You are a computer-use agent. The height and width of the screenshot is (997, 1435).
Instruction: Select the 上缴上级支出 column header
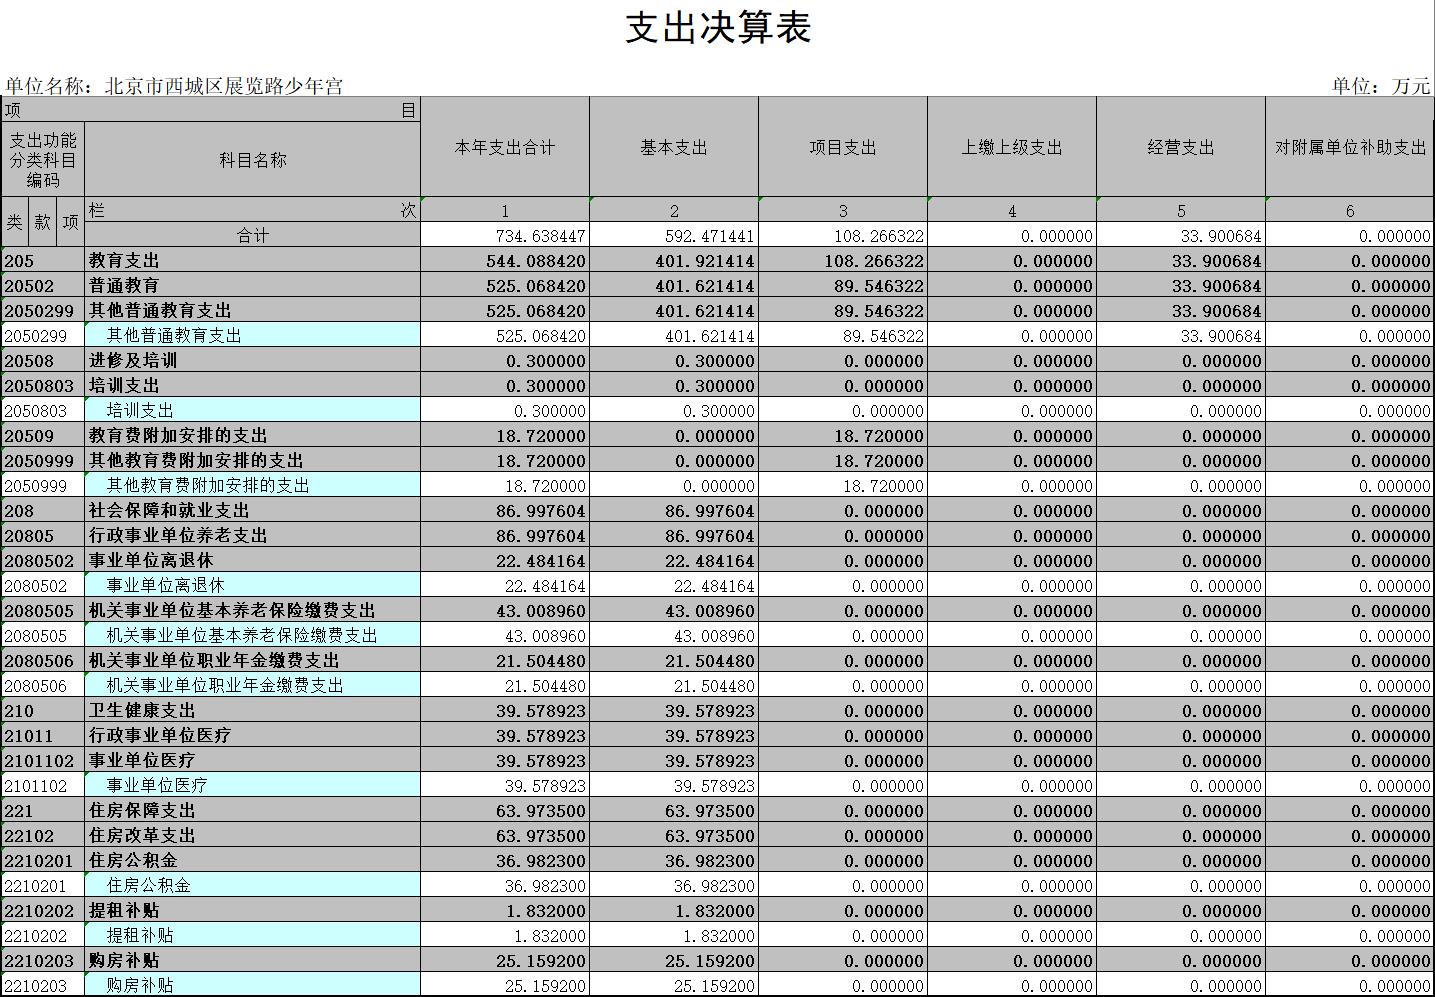pyautogui.click(x=1012, y=147)
